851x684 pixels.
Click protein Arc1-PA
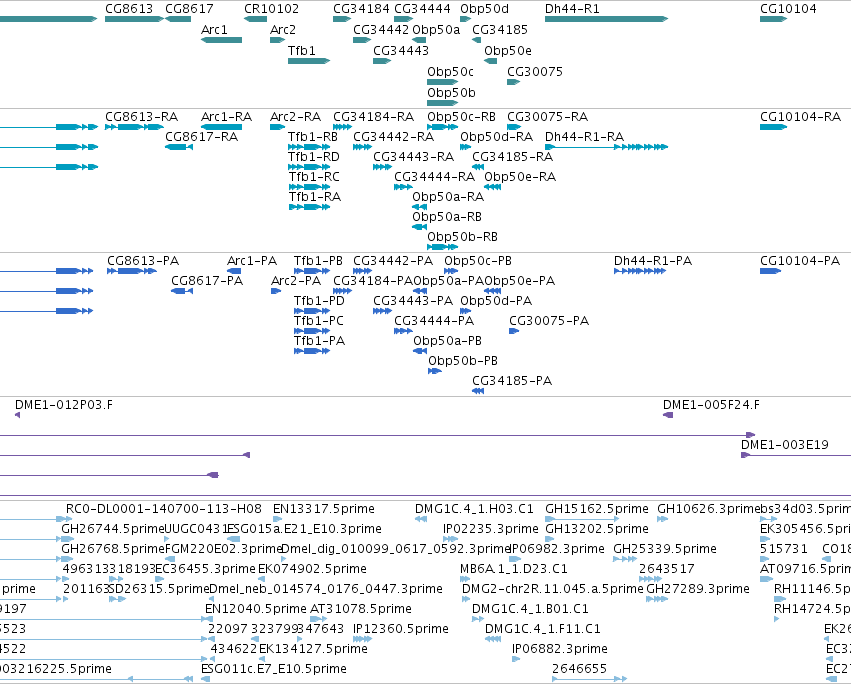[x=234, y=271]
